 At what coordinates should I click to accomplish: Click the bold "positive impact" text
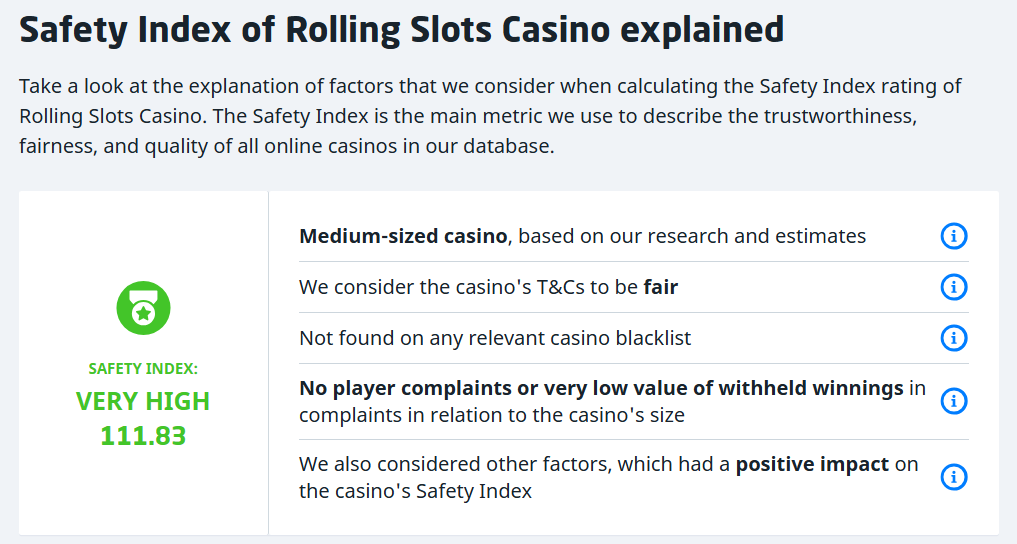point(812,465)
